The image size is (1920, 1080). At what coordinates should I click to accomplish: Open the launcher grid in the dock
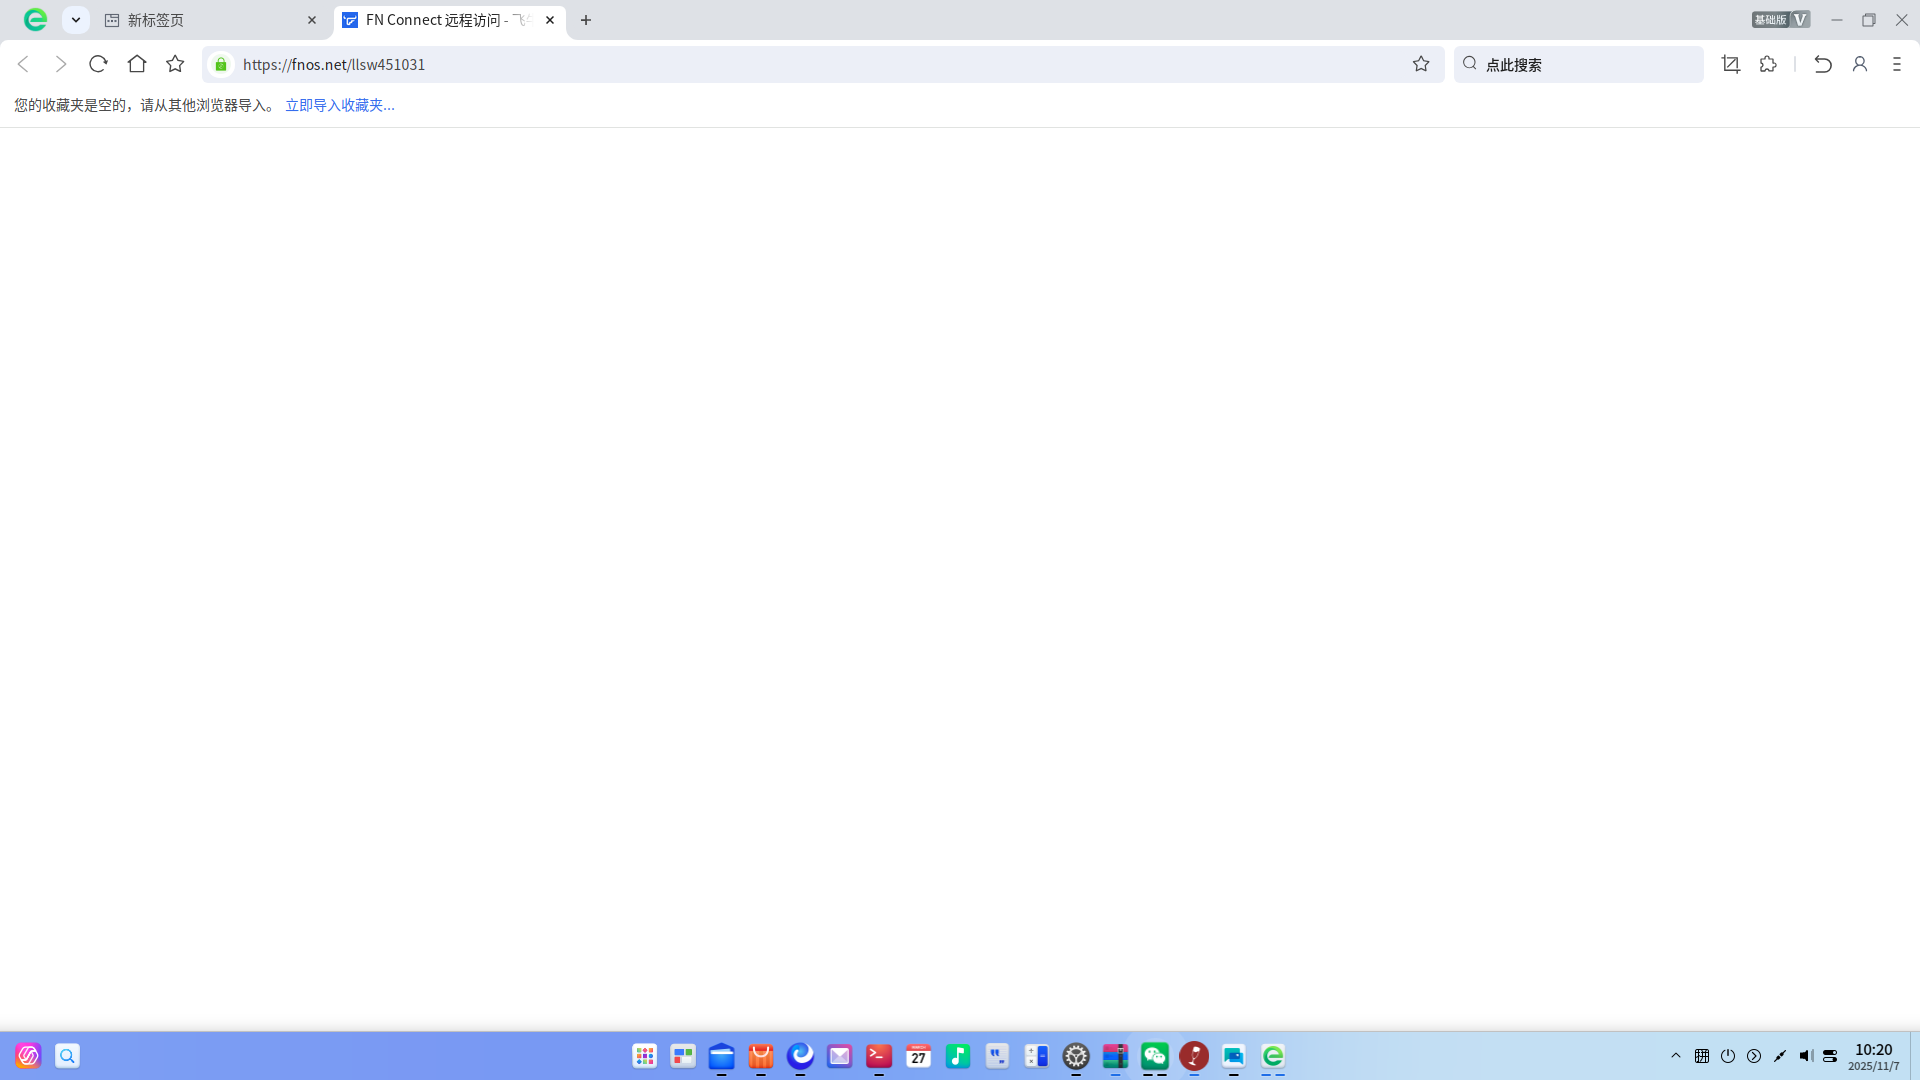pyautogui.click(x=645, y=1056)
